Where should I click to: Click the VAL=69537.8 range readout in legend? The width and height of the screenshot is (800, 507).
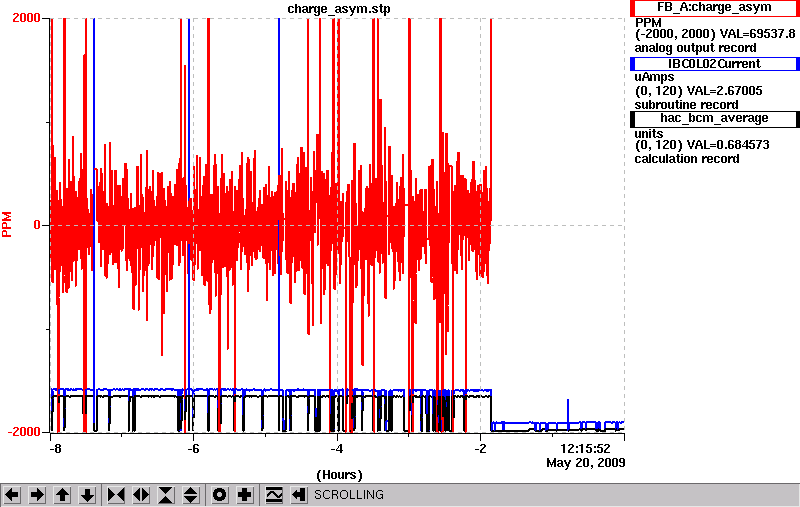715,34
